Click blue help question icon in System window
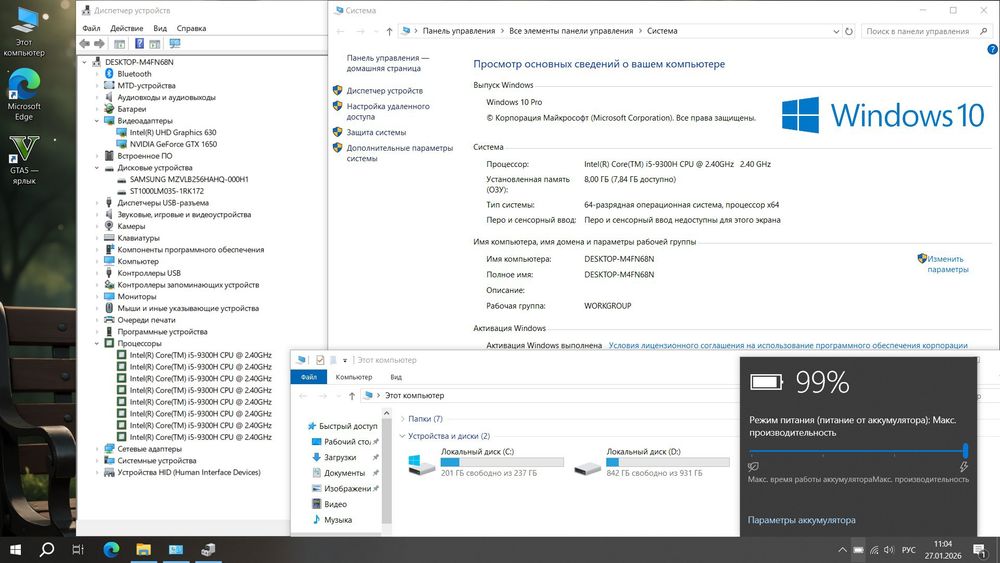The image size is (1000, 563). coord(992,49)
